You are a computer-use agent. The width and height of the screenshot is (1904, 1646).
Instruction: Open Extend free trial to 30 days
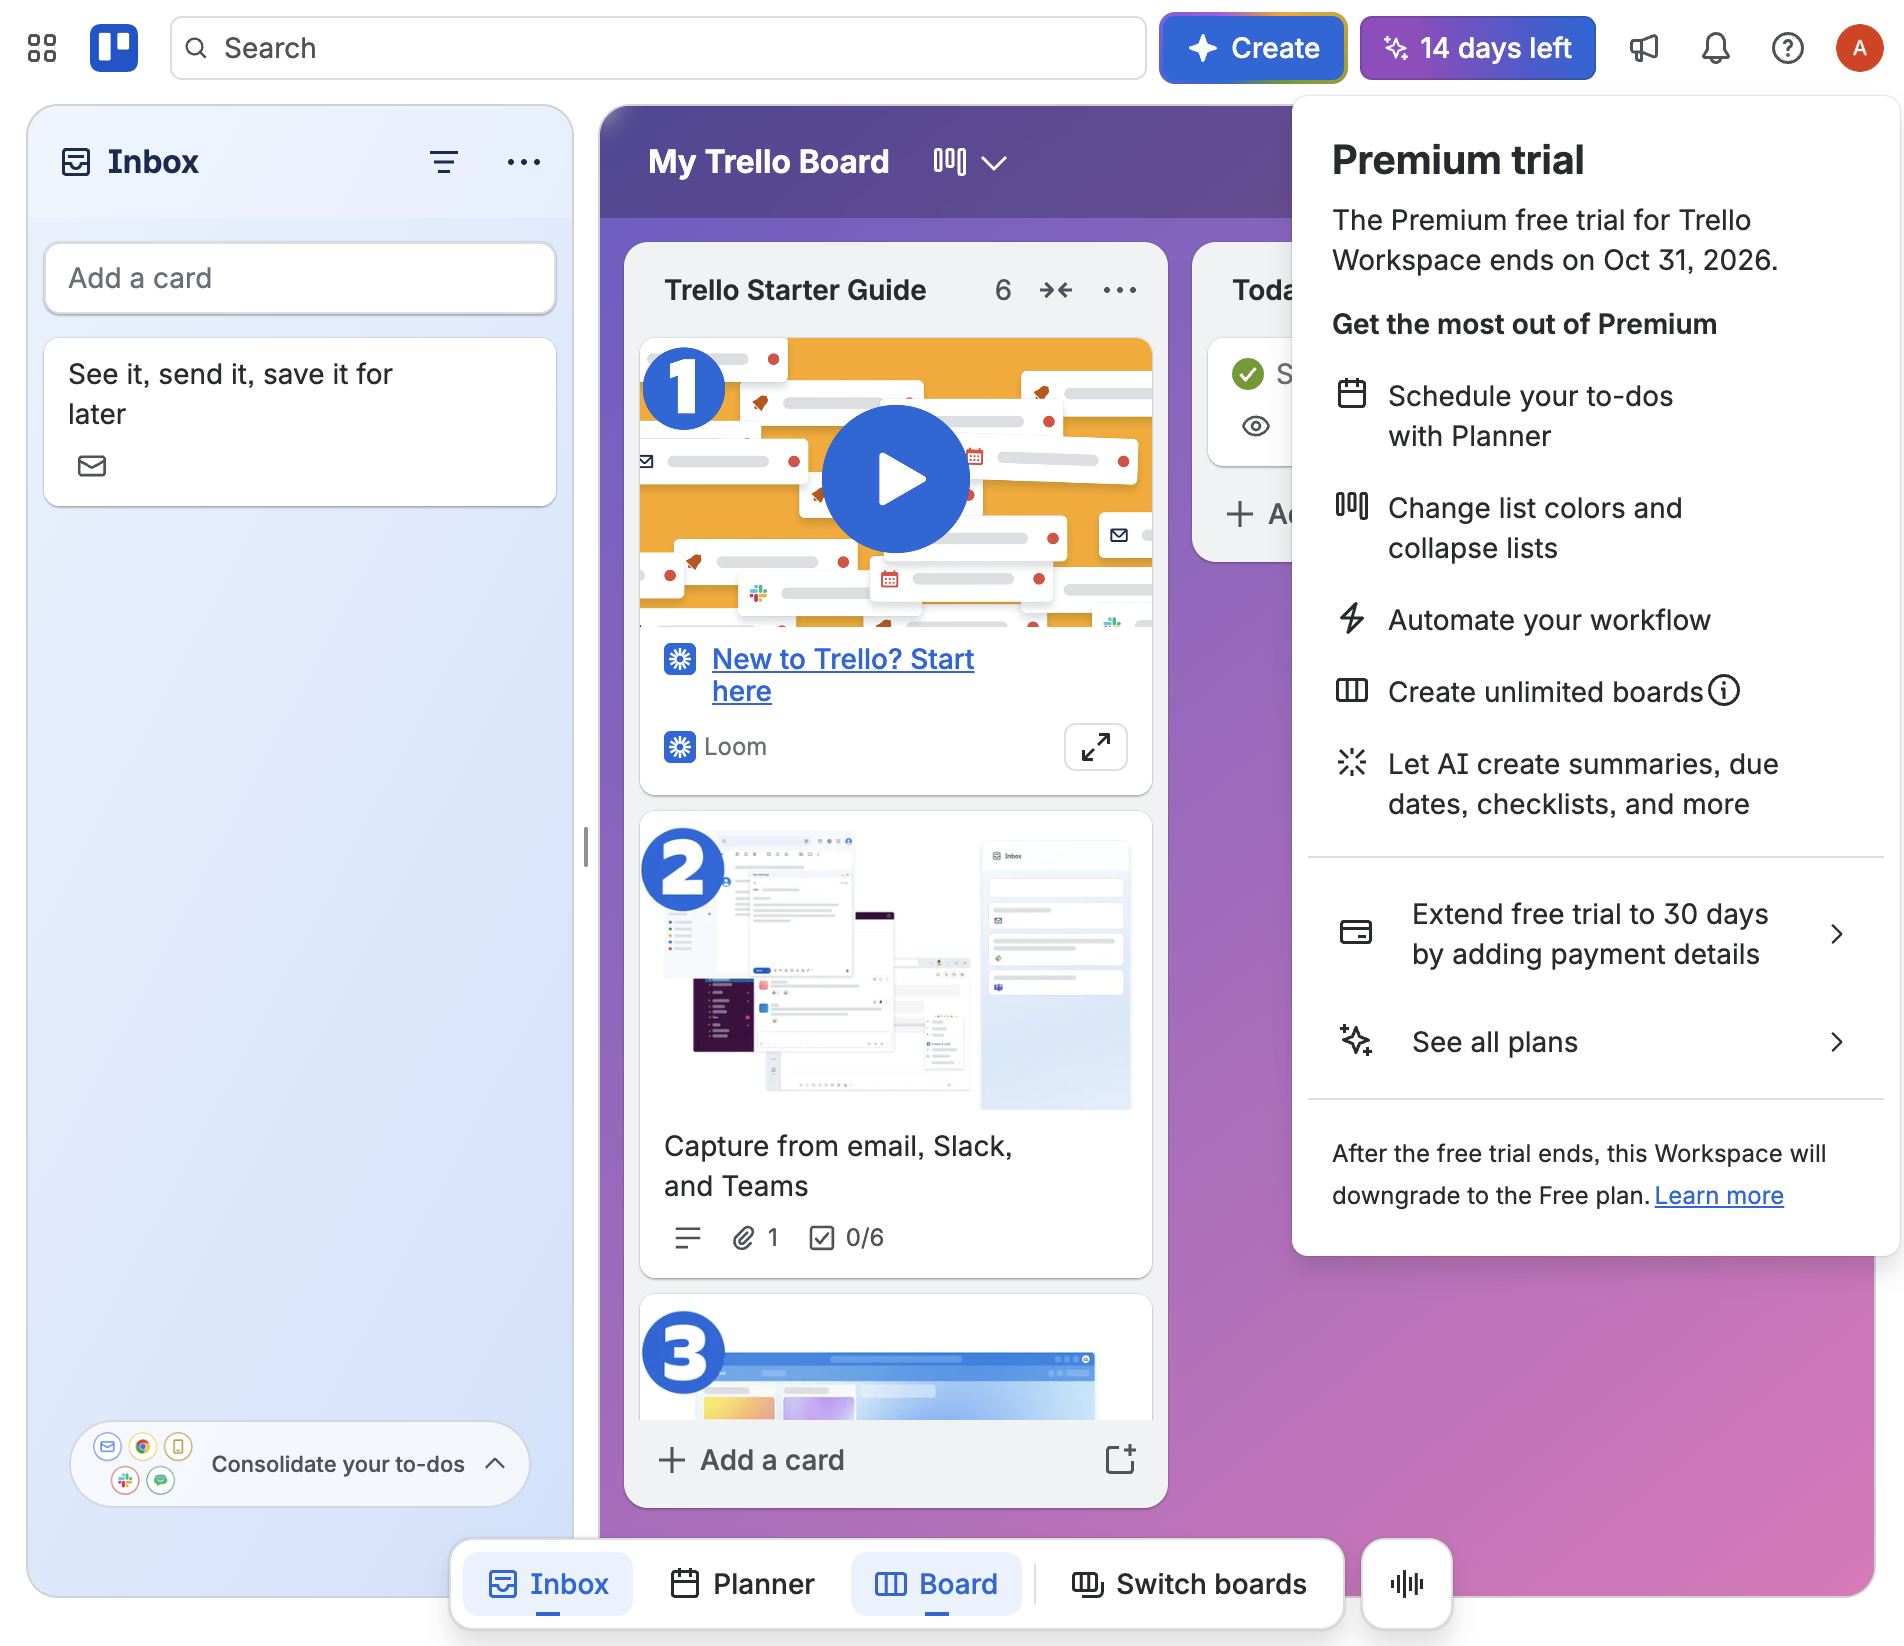coord(1596,934)
